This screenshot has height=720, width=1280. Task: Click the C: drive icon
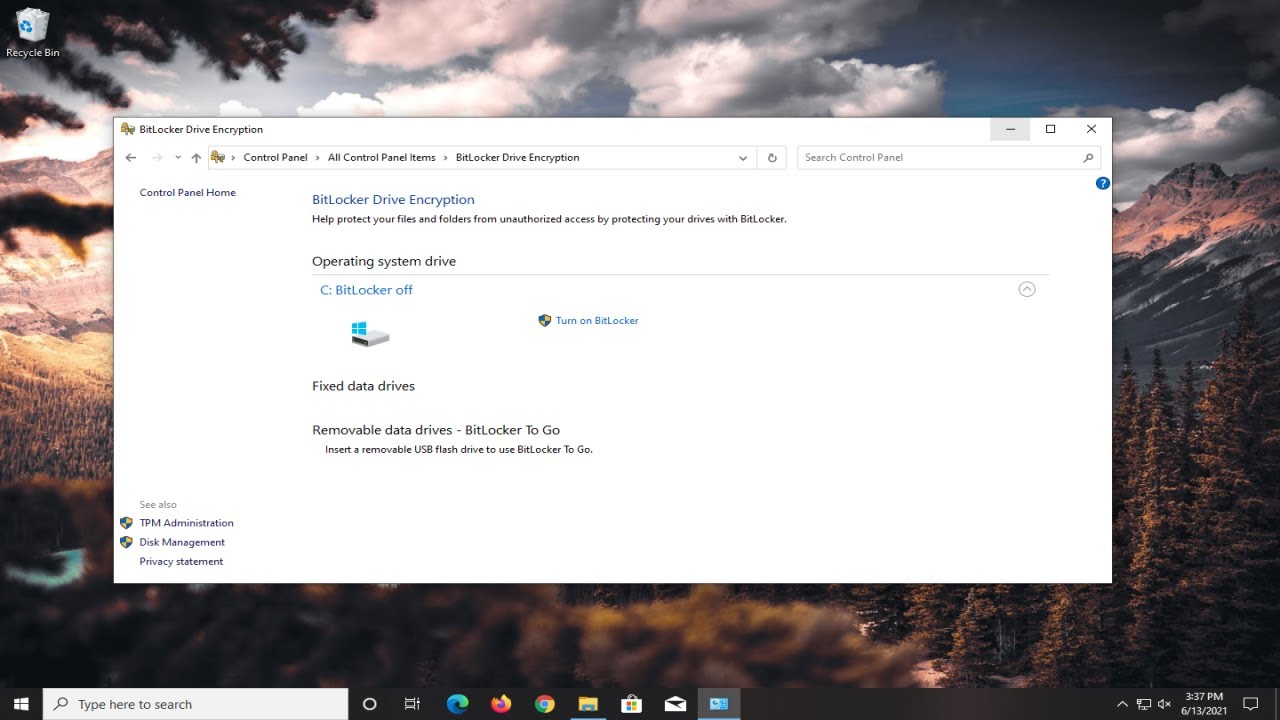click(369, 334)
